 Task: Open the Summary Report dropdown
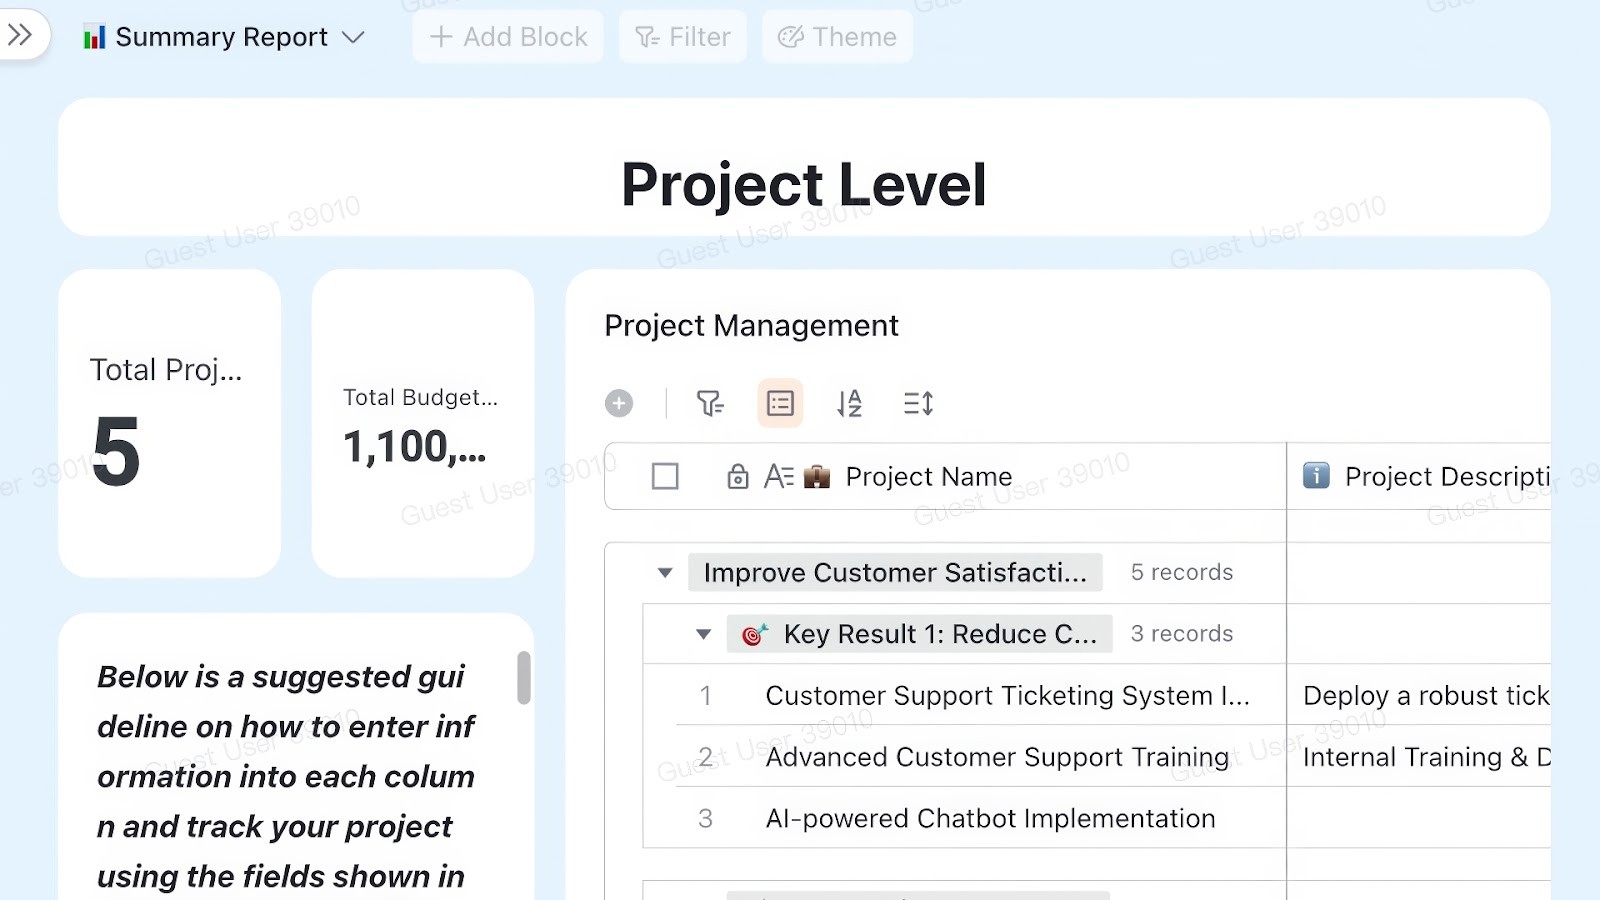click(352, 37)
